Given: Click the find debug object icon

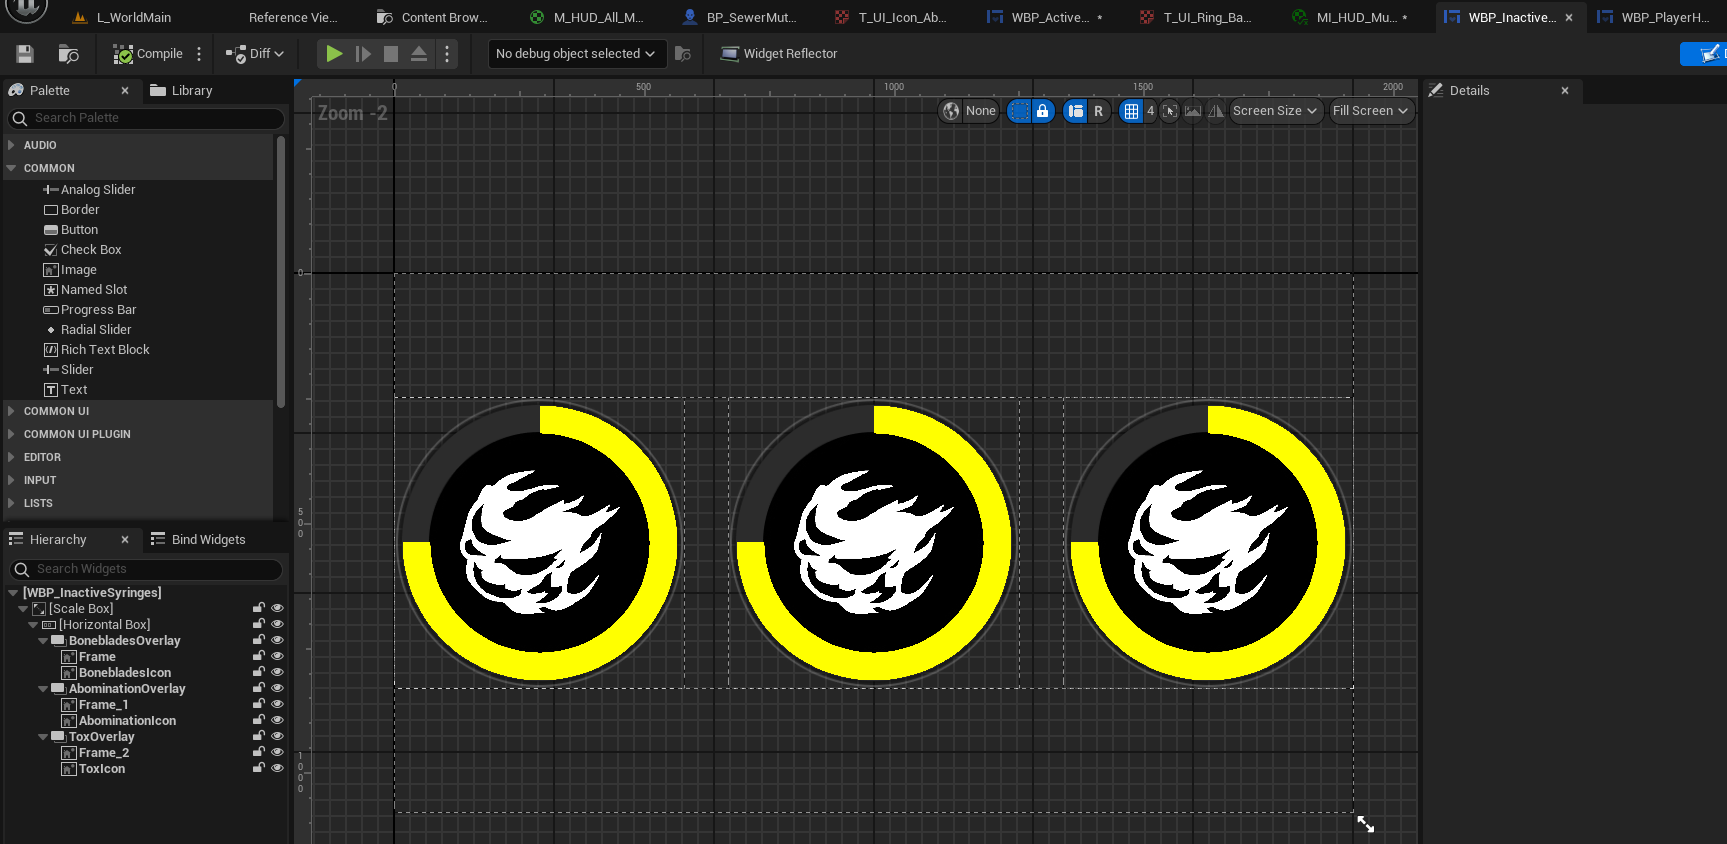Looking at the screenshot, I should 683,54.
